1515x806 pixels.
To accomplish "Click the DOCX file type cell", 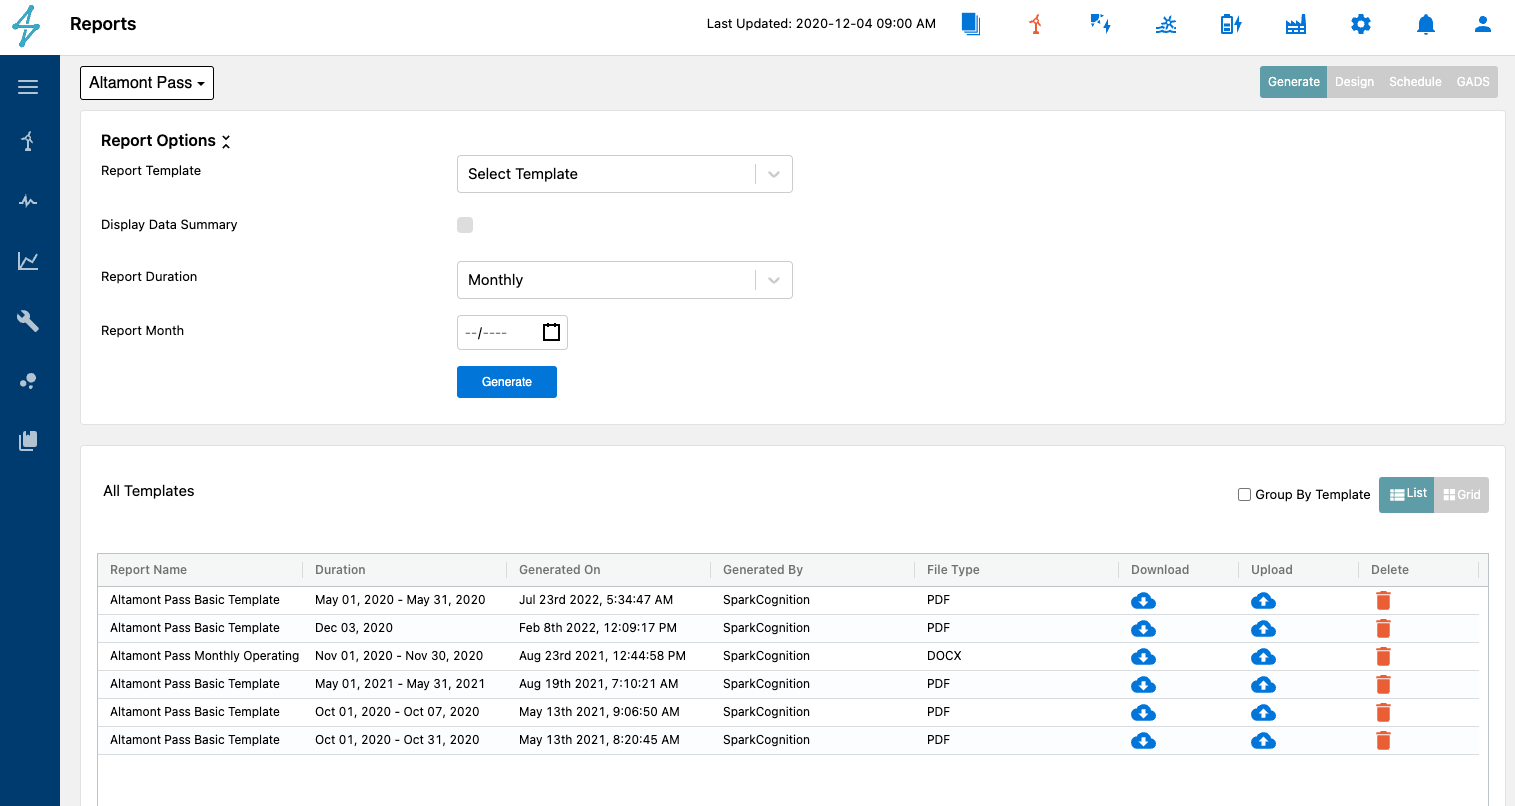I will pos(944,656).
